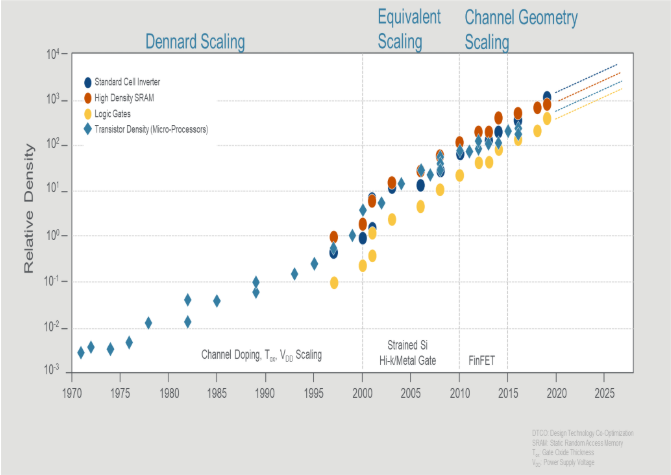Click the Channel Doping Vdd Scaling label
The height and width of the screenshot is (475, 671).
(261, 355)
